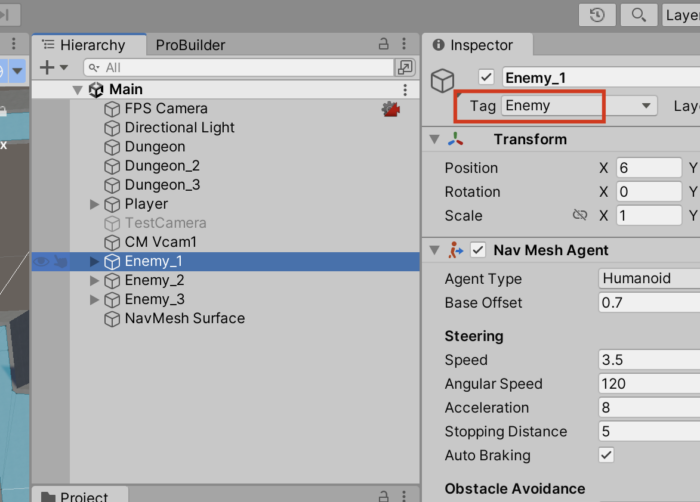700x502 pixels.
Task: Disable the Enemy_1 active checkbox in Inspector
Action: pyautogui.click(x=487, y=78)
